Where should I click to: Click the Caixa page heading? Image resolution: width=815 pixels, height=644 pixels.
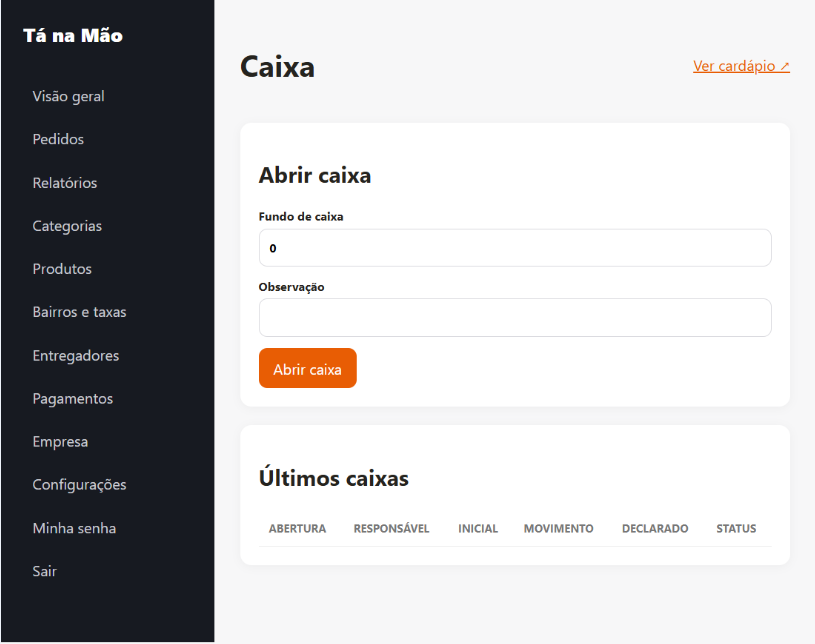[x=278, y=67]
